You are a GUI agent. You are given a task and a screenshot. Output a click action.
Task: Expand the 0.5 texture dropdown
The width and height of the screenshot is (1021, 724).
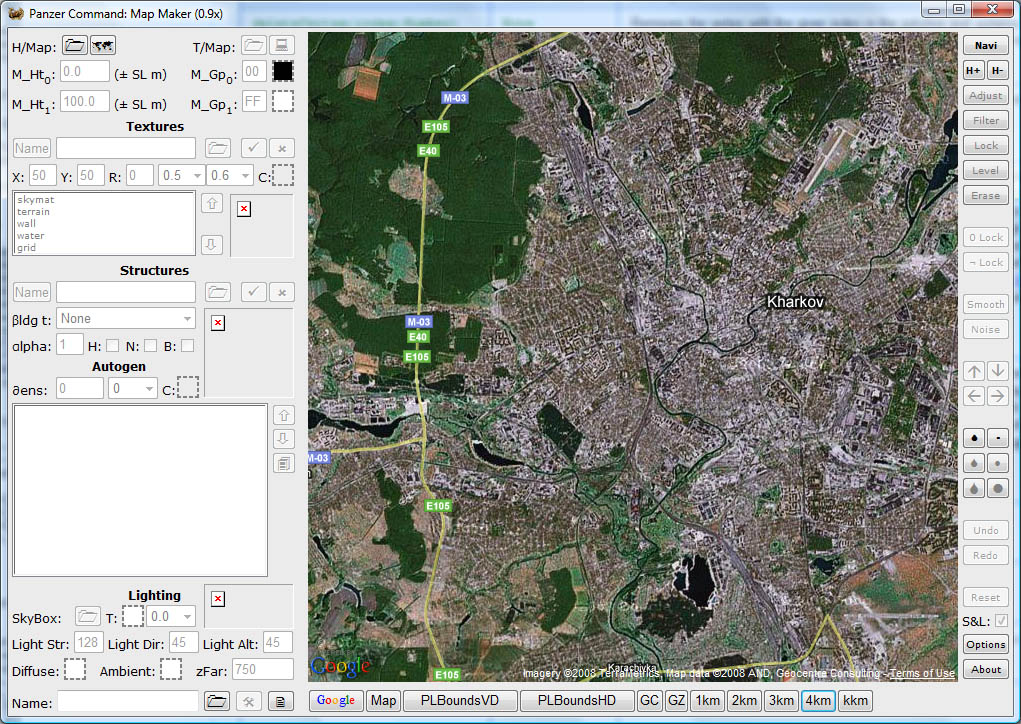(182, 176)
